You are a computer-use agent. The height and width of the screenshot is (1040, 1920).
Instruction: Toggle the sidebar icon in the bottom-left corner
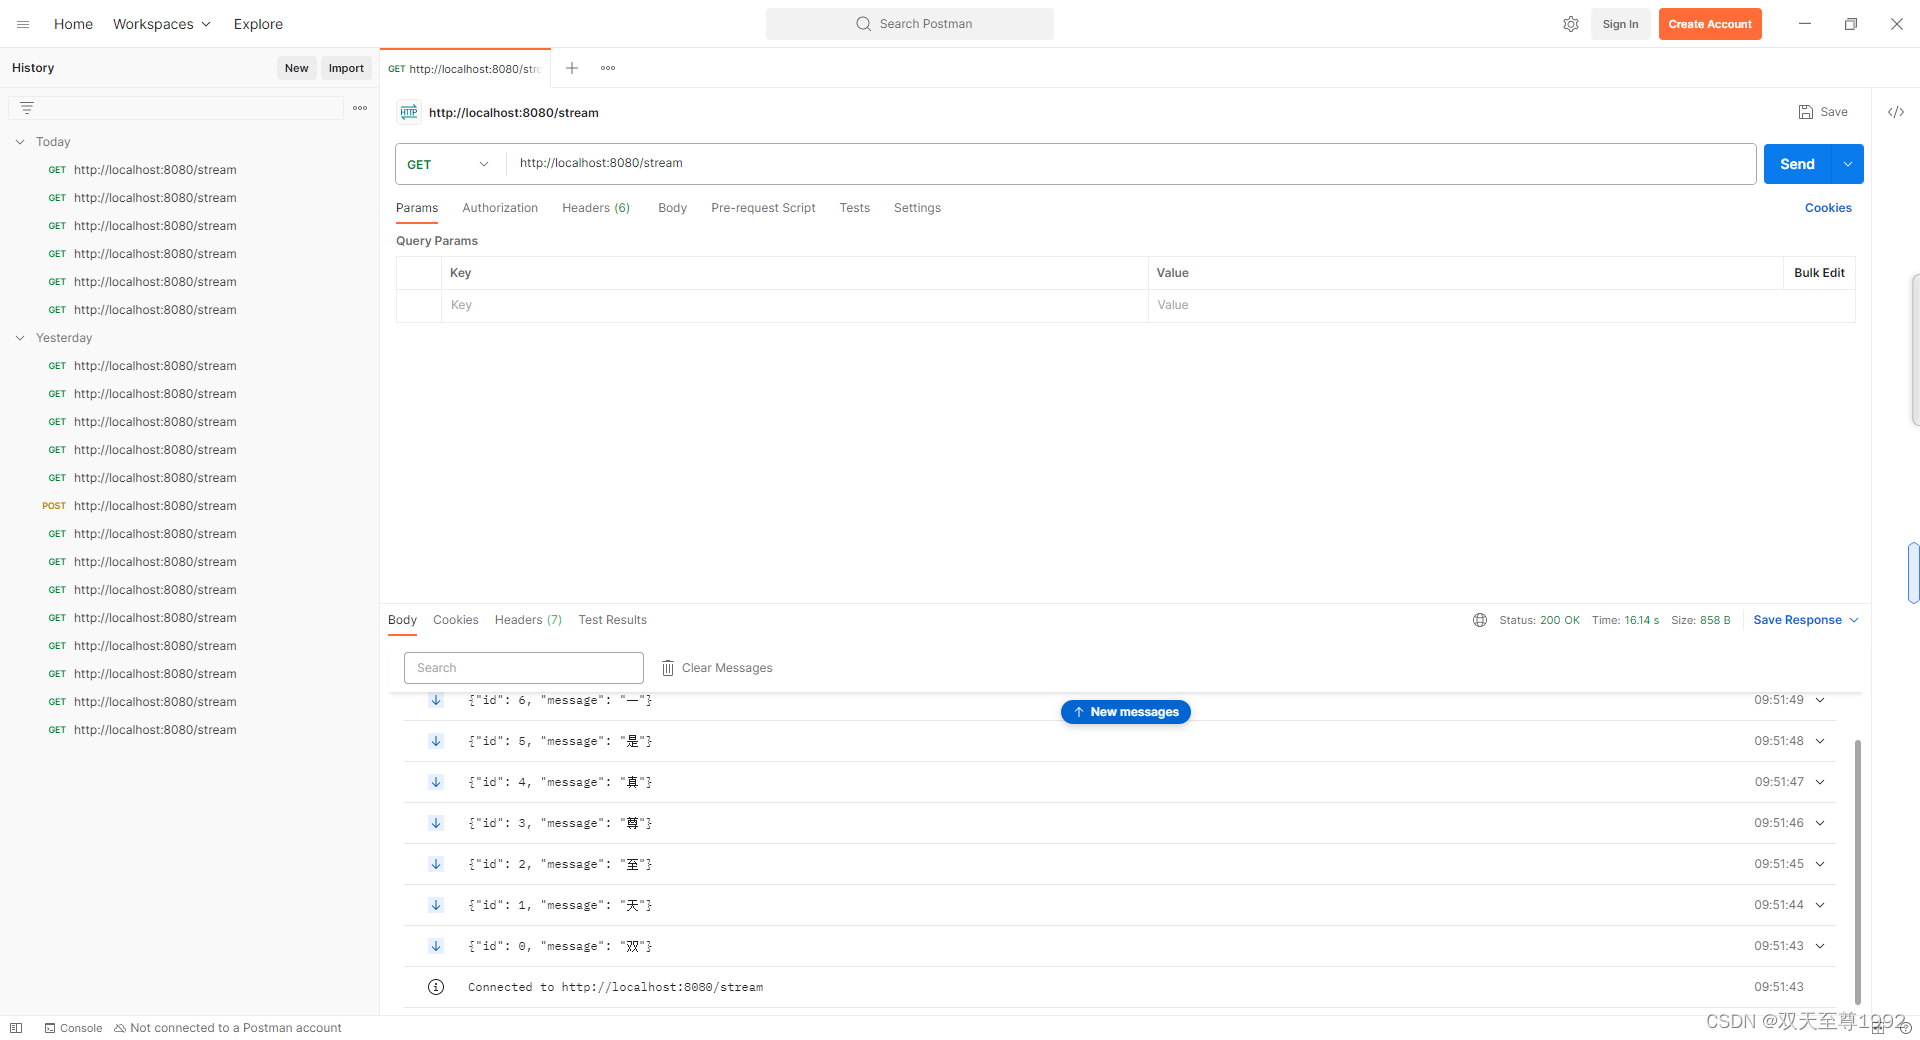(15, 1027)
